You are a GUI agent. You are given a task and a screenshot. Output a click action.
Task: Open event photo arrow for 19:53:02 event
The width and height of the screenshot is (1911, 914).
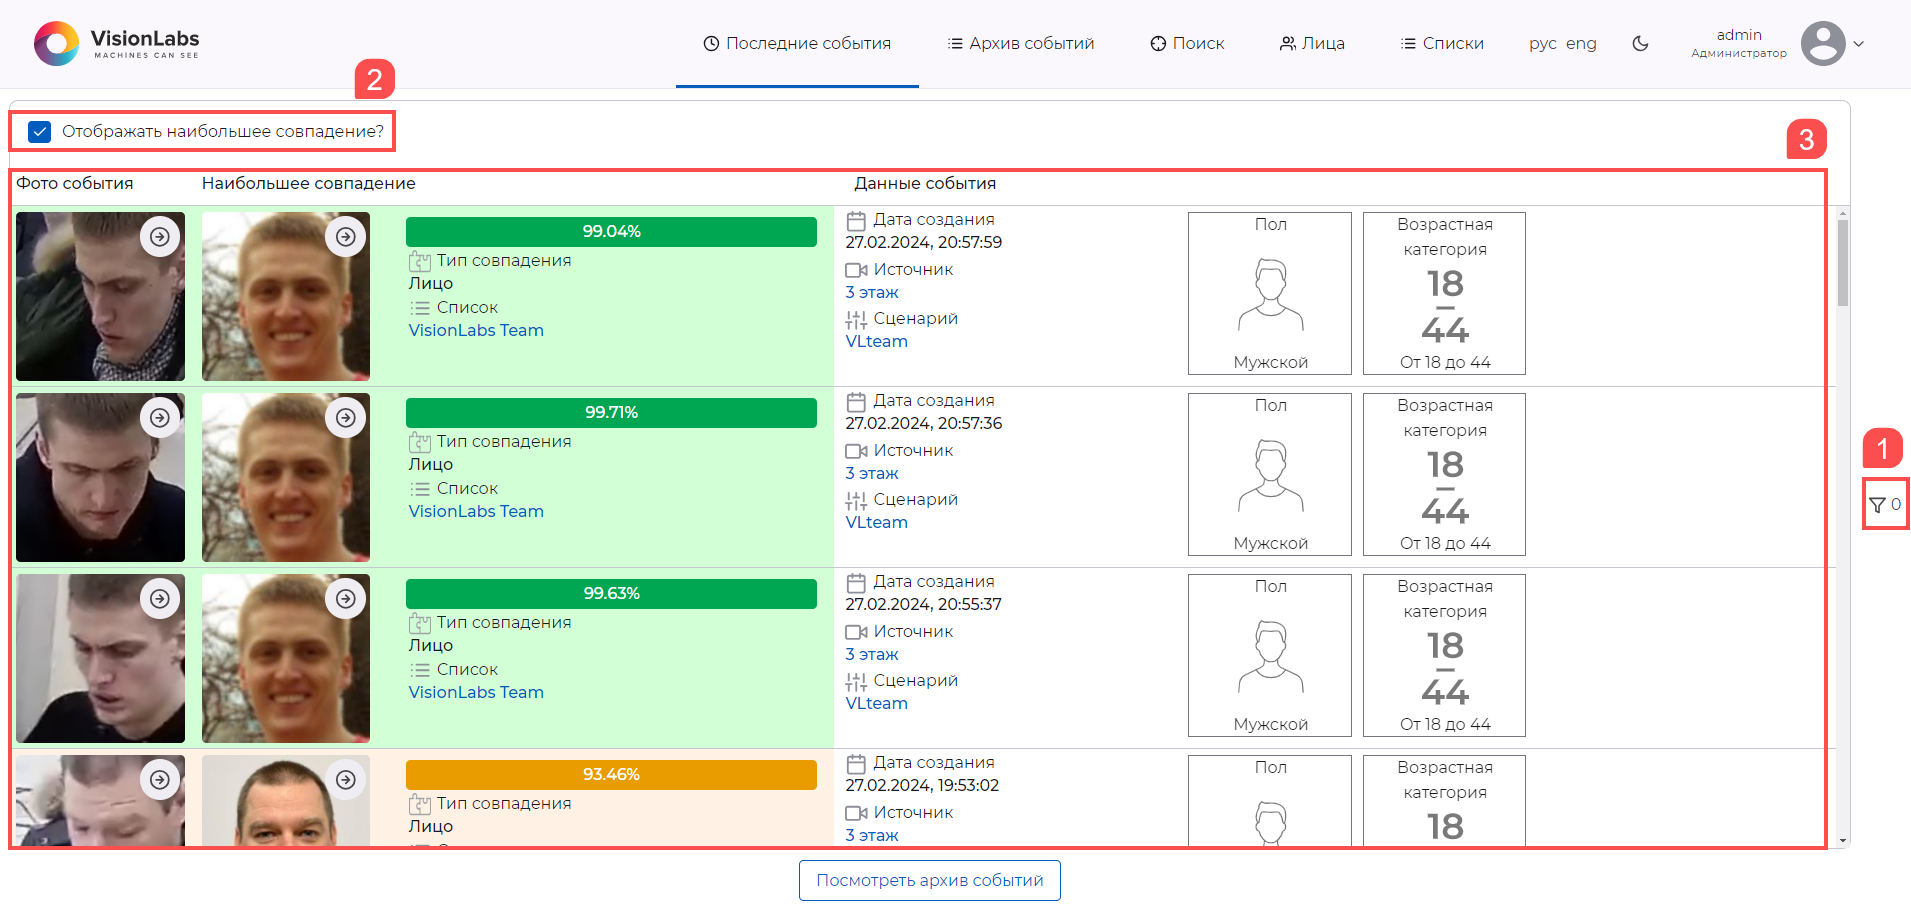pos(160,779)
